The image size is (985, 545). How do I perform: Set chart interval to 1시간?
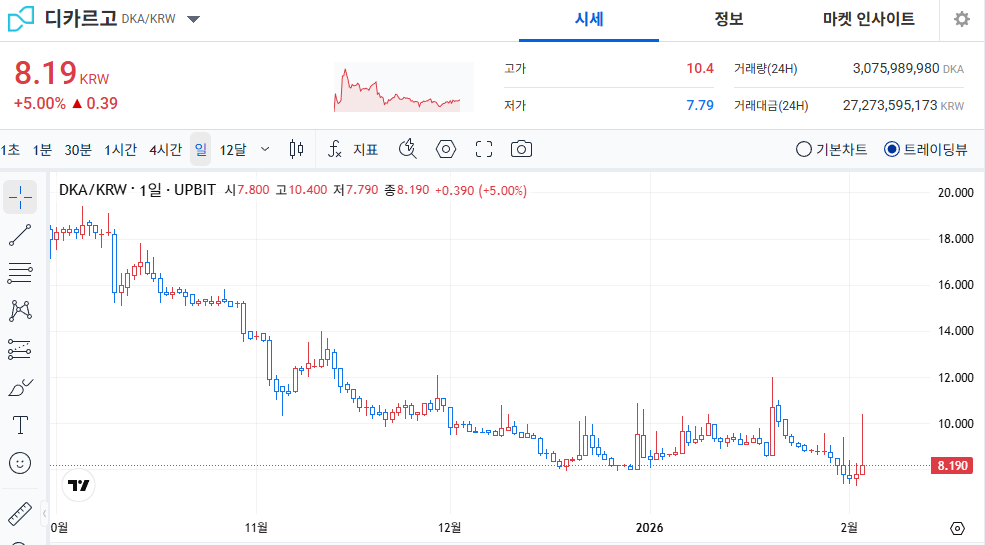(x=120, y=149)
